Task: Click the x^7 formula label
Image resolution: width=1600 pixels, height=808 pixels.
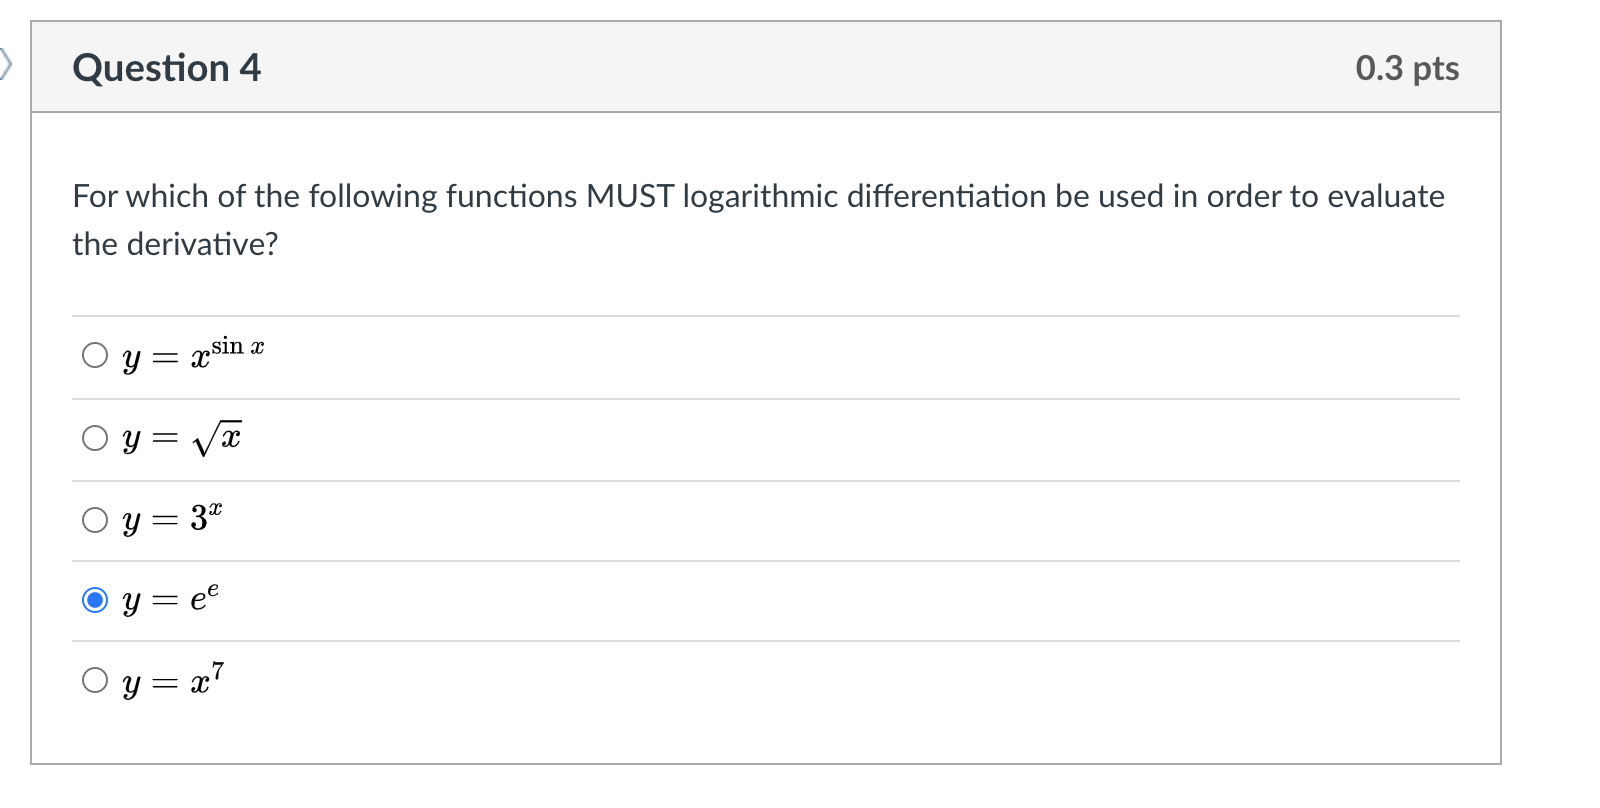Action: tap(173, 680)
